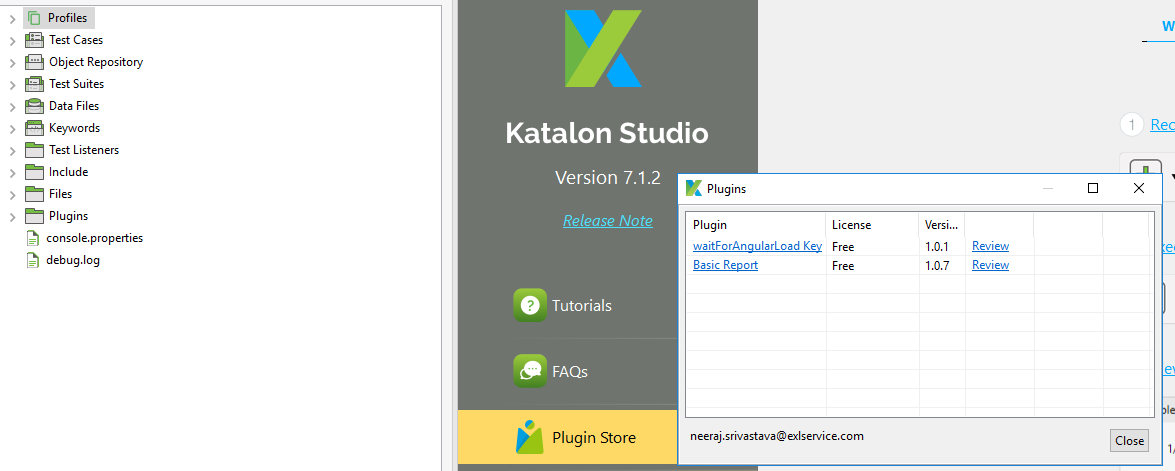
Task: Click the Data Files database icon
Action: pos(34,106)
